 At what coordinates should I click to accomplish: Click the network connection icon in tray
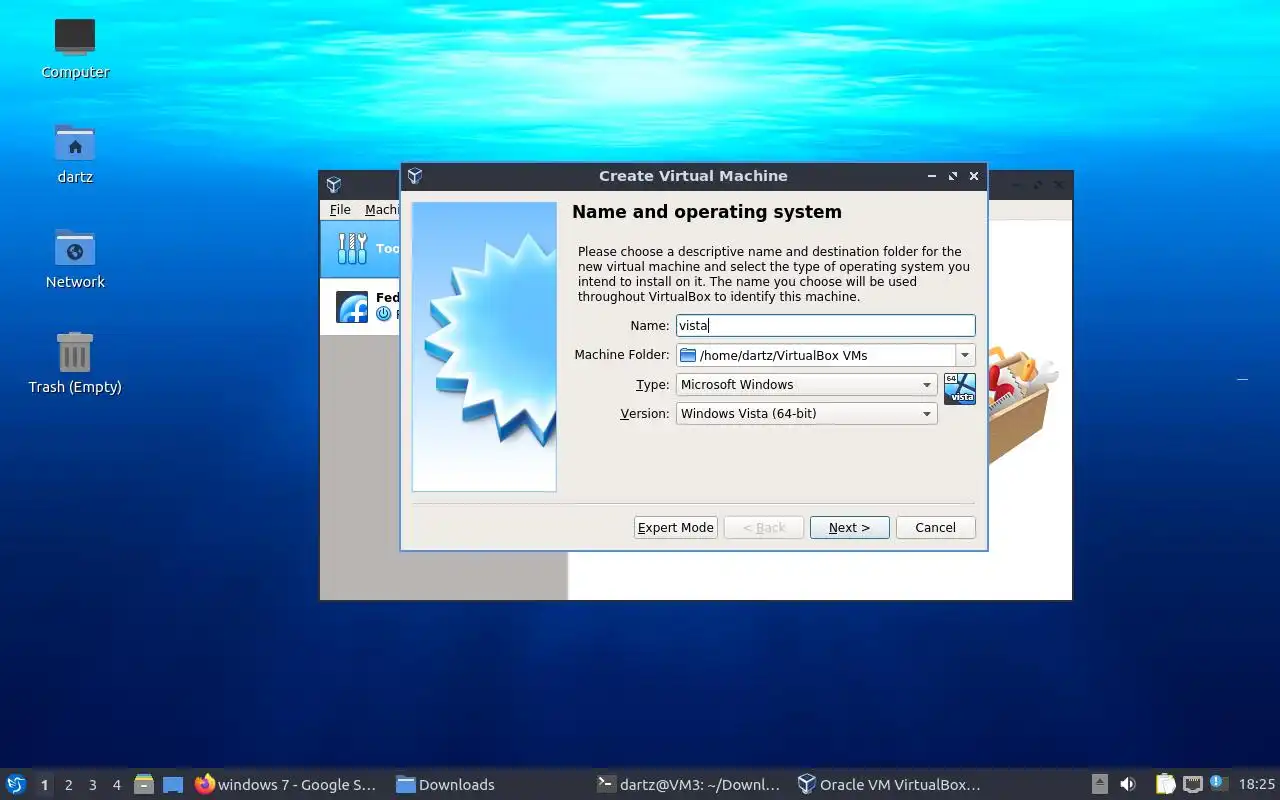click(1192, 784)
